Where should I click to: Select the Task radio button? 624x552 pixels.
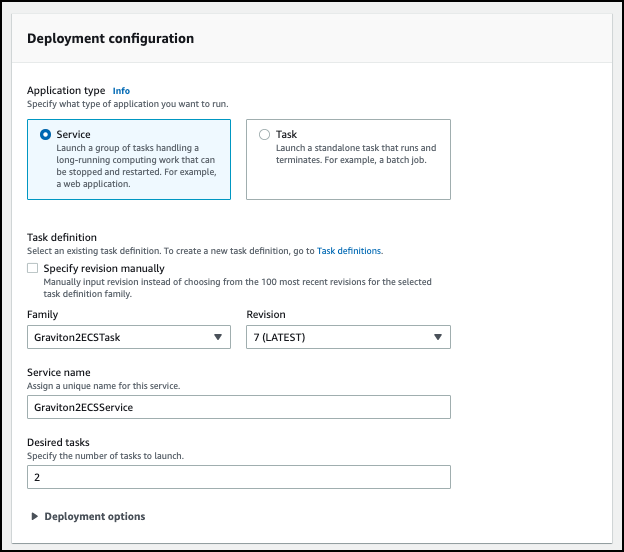pos(264,135)
